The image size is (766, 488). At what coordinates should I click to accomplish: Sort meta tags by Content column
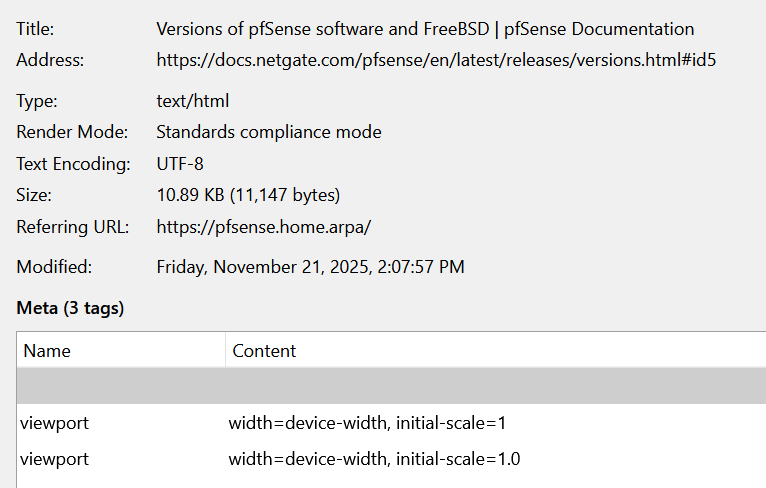pyautogui.click(x=495, y=351)
